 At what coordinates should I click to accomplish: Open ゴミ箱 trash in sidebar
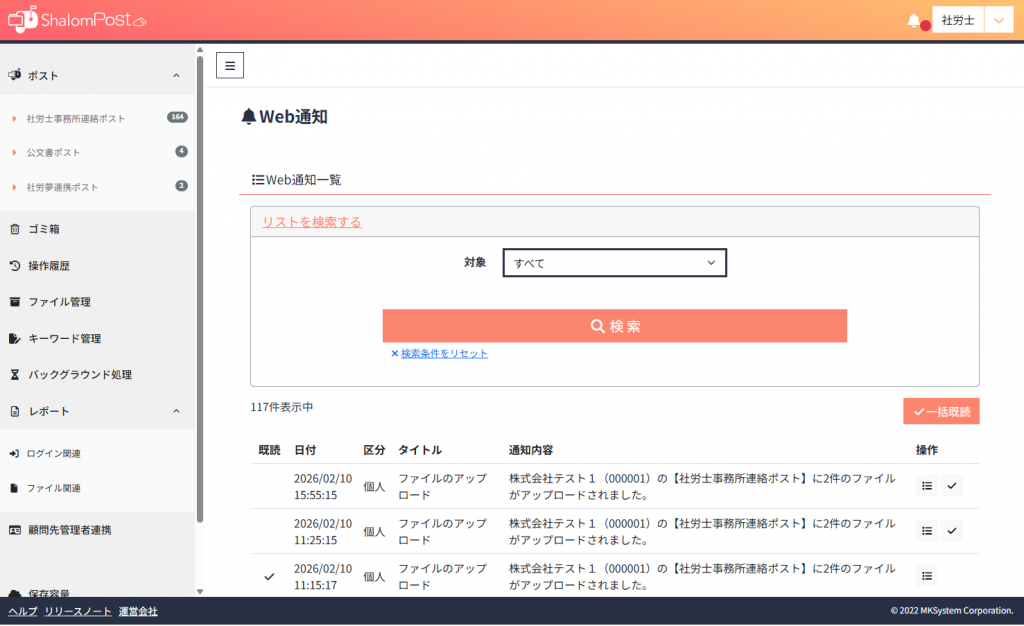tap(44, 229)
